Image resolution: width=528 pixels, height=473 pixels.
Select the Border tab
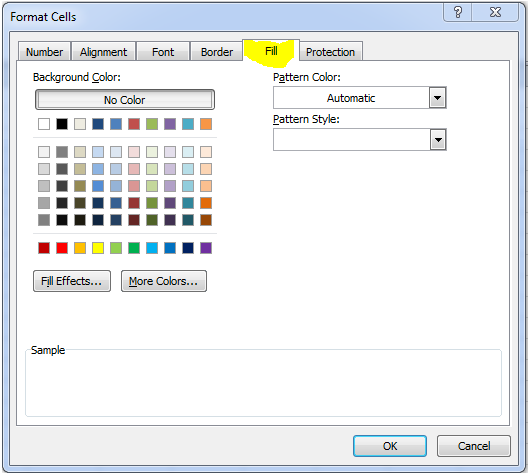click(217, 52)
